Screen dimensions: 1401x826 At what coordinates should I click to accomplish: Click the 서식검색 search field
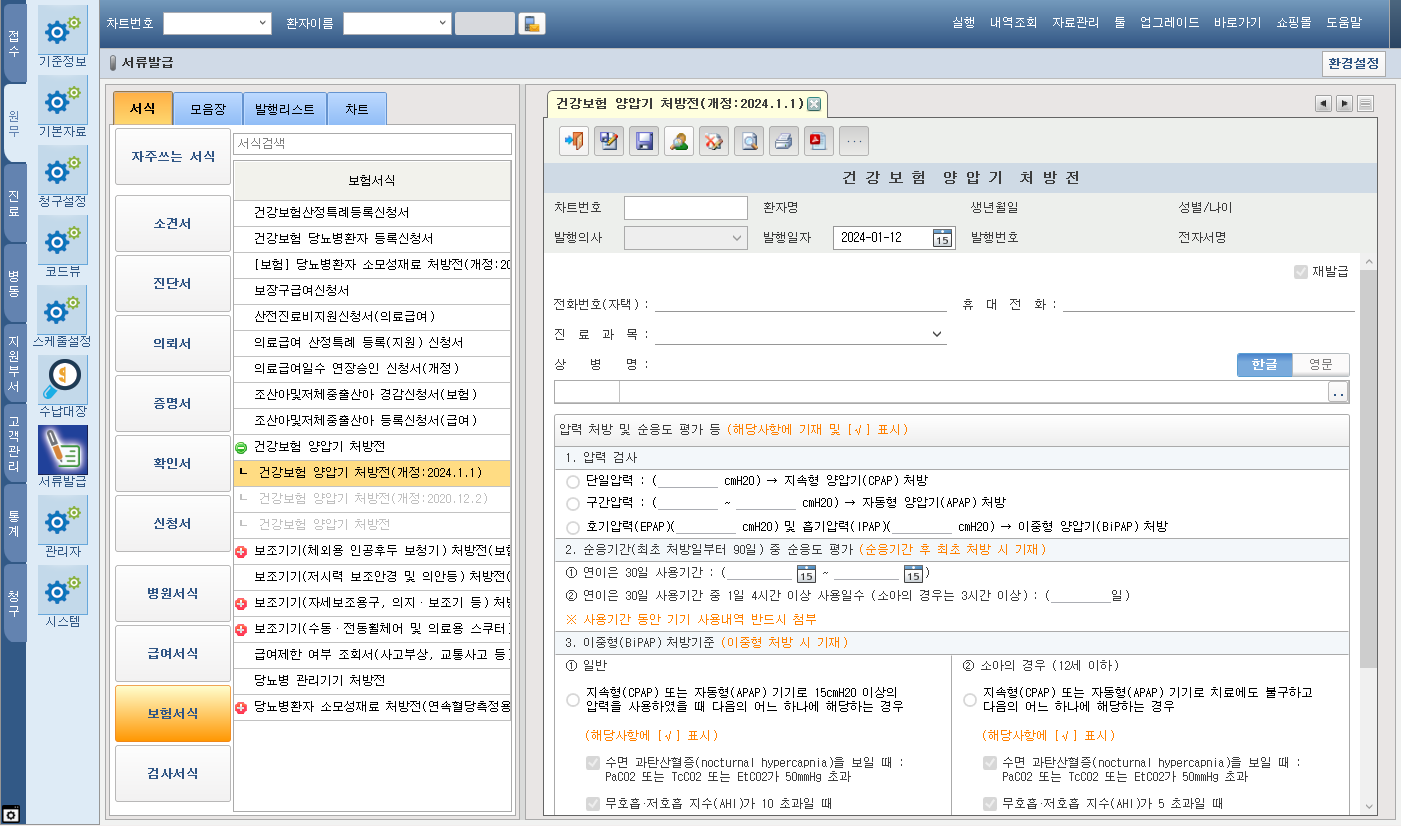[372, 144]
